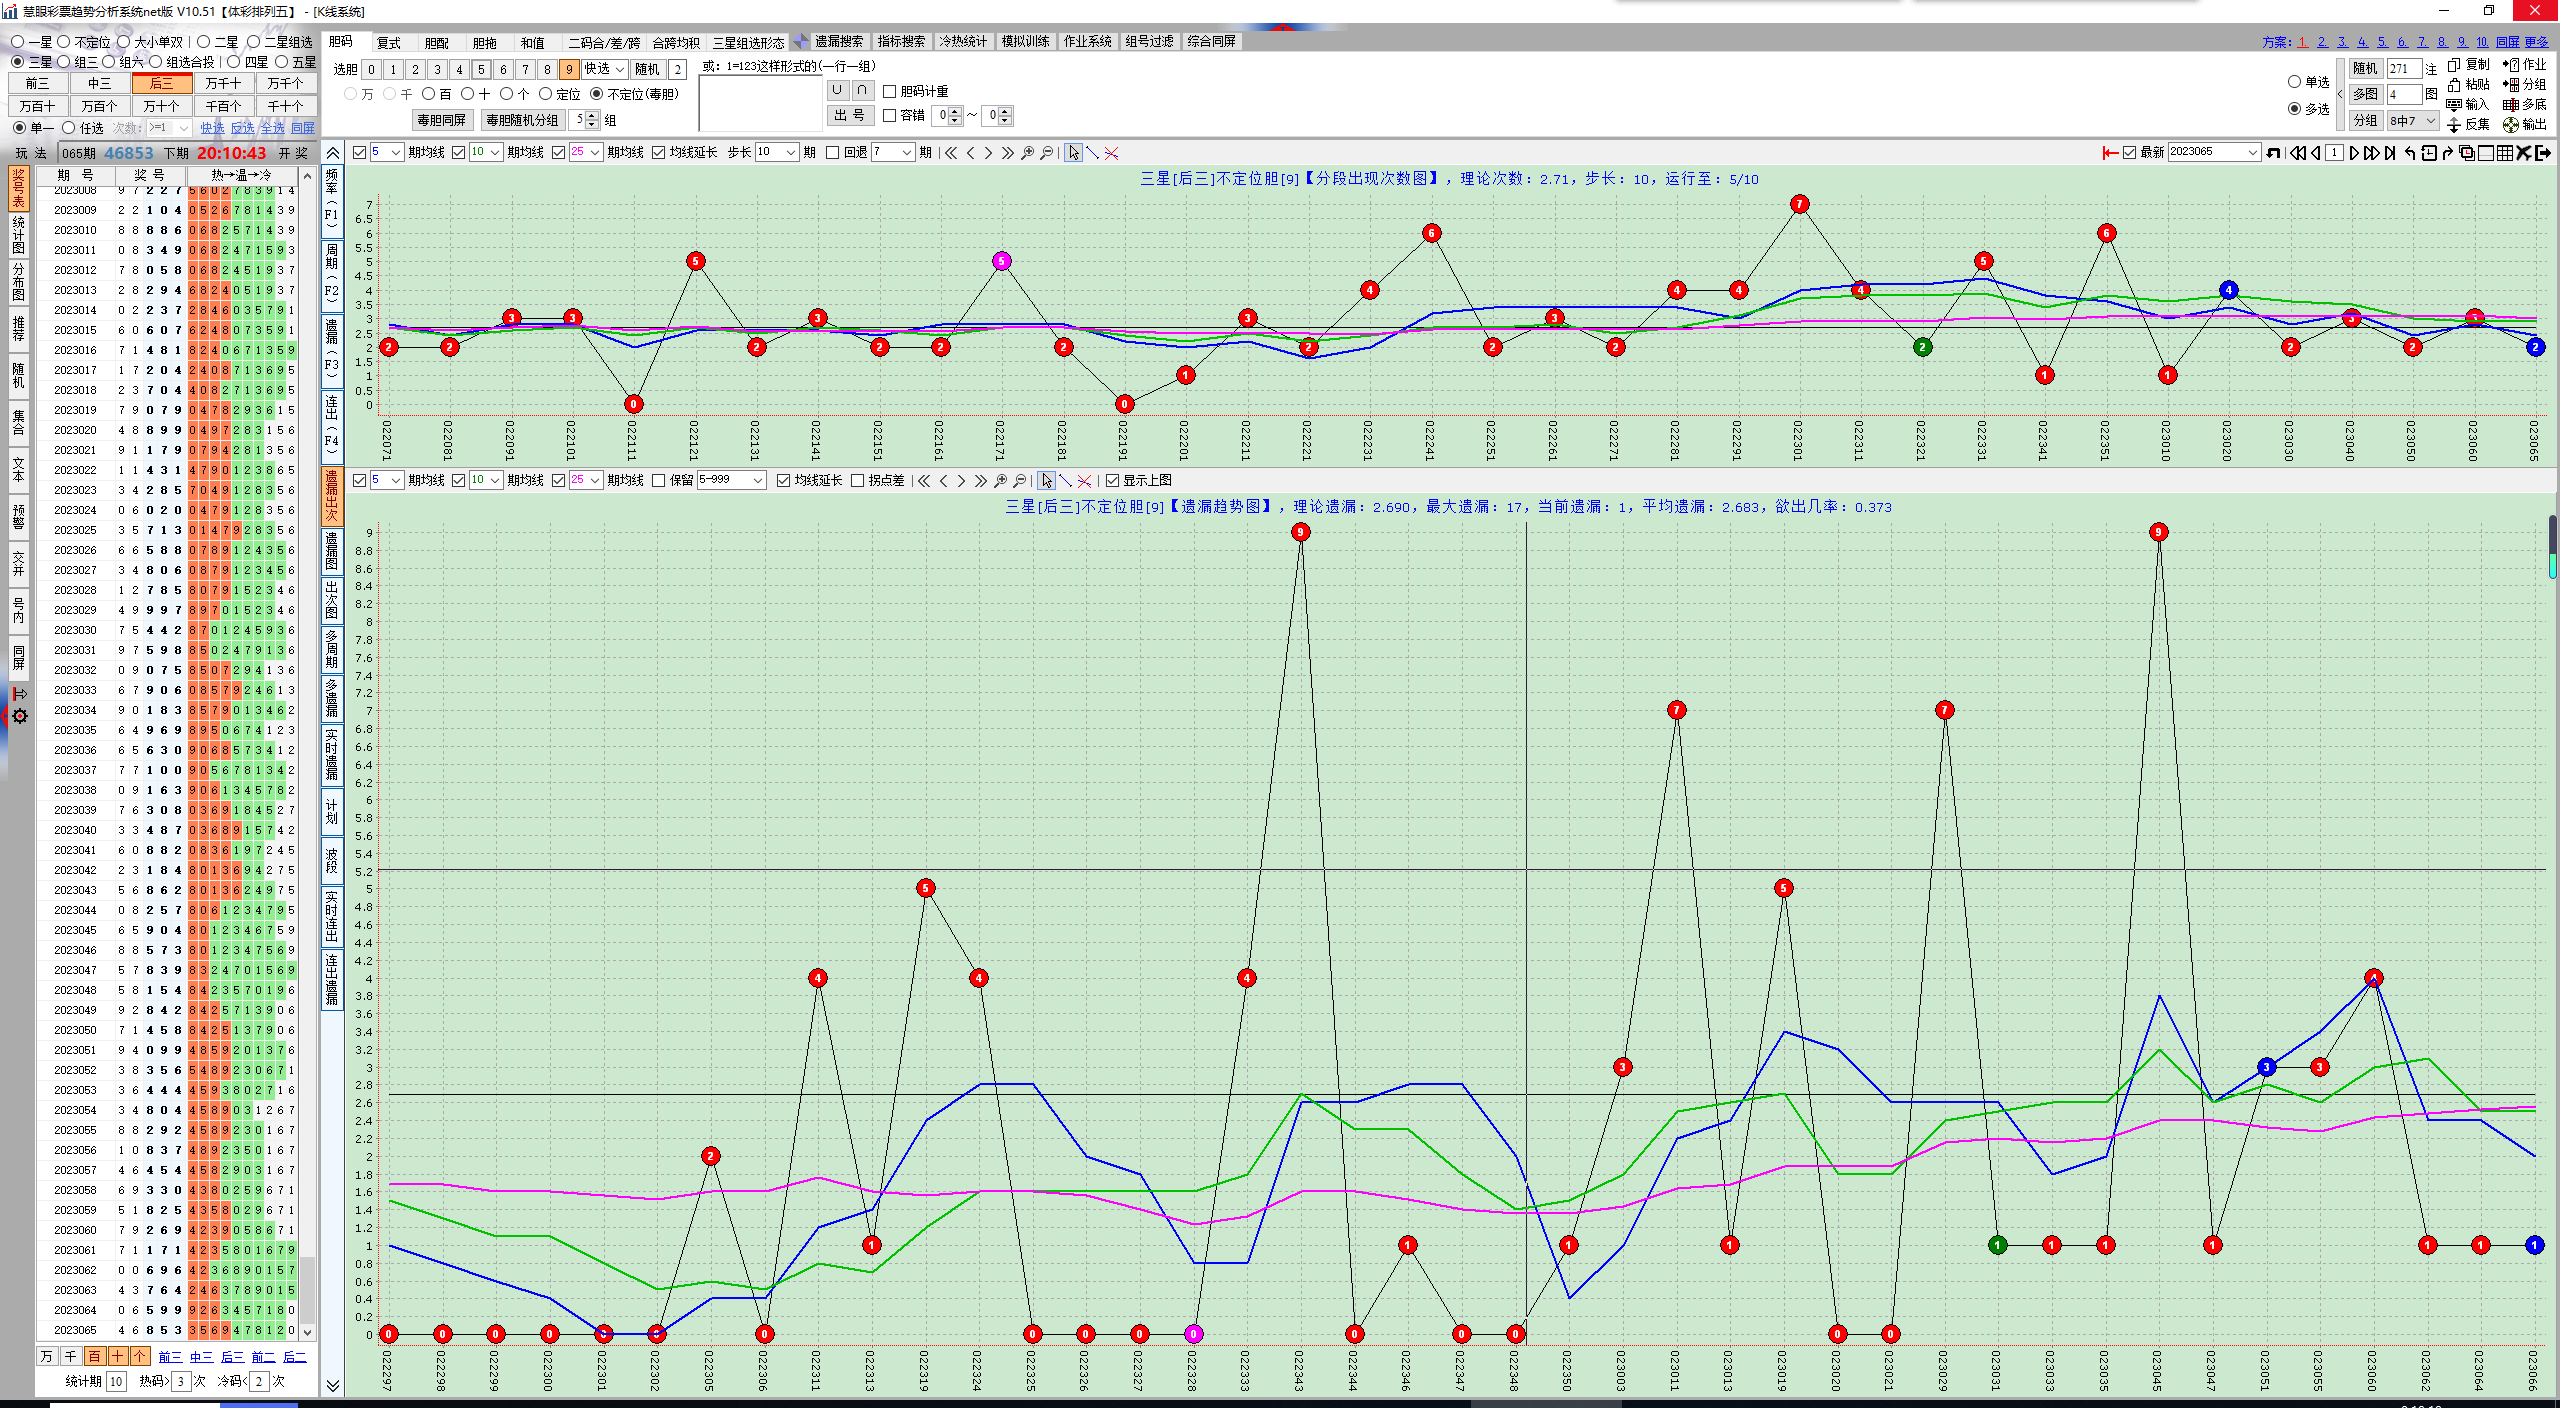The image size is (2560, 1408).
Task: Select the 不定位 radio button in top-left panel
Action: [x=64, y=42]
